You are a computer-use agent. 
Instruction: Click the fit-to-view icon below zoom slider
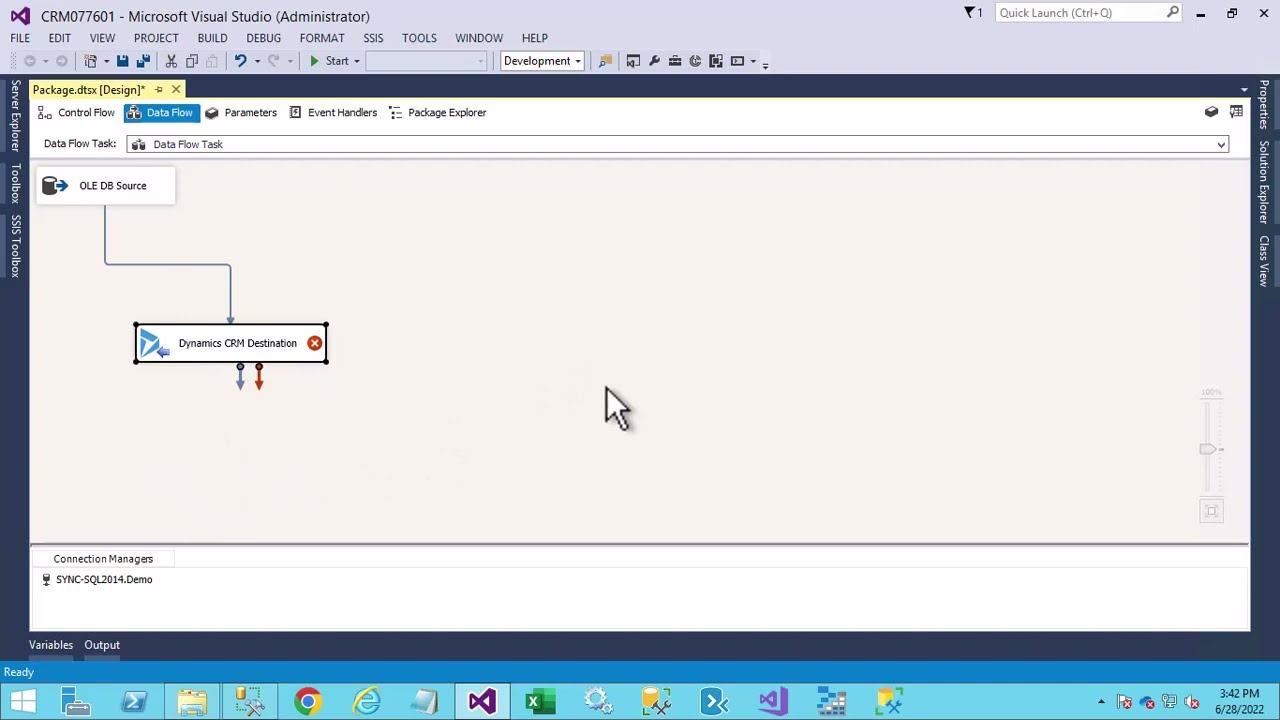(x=1211, y=511)
